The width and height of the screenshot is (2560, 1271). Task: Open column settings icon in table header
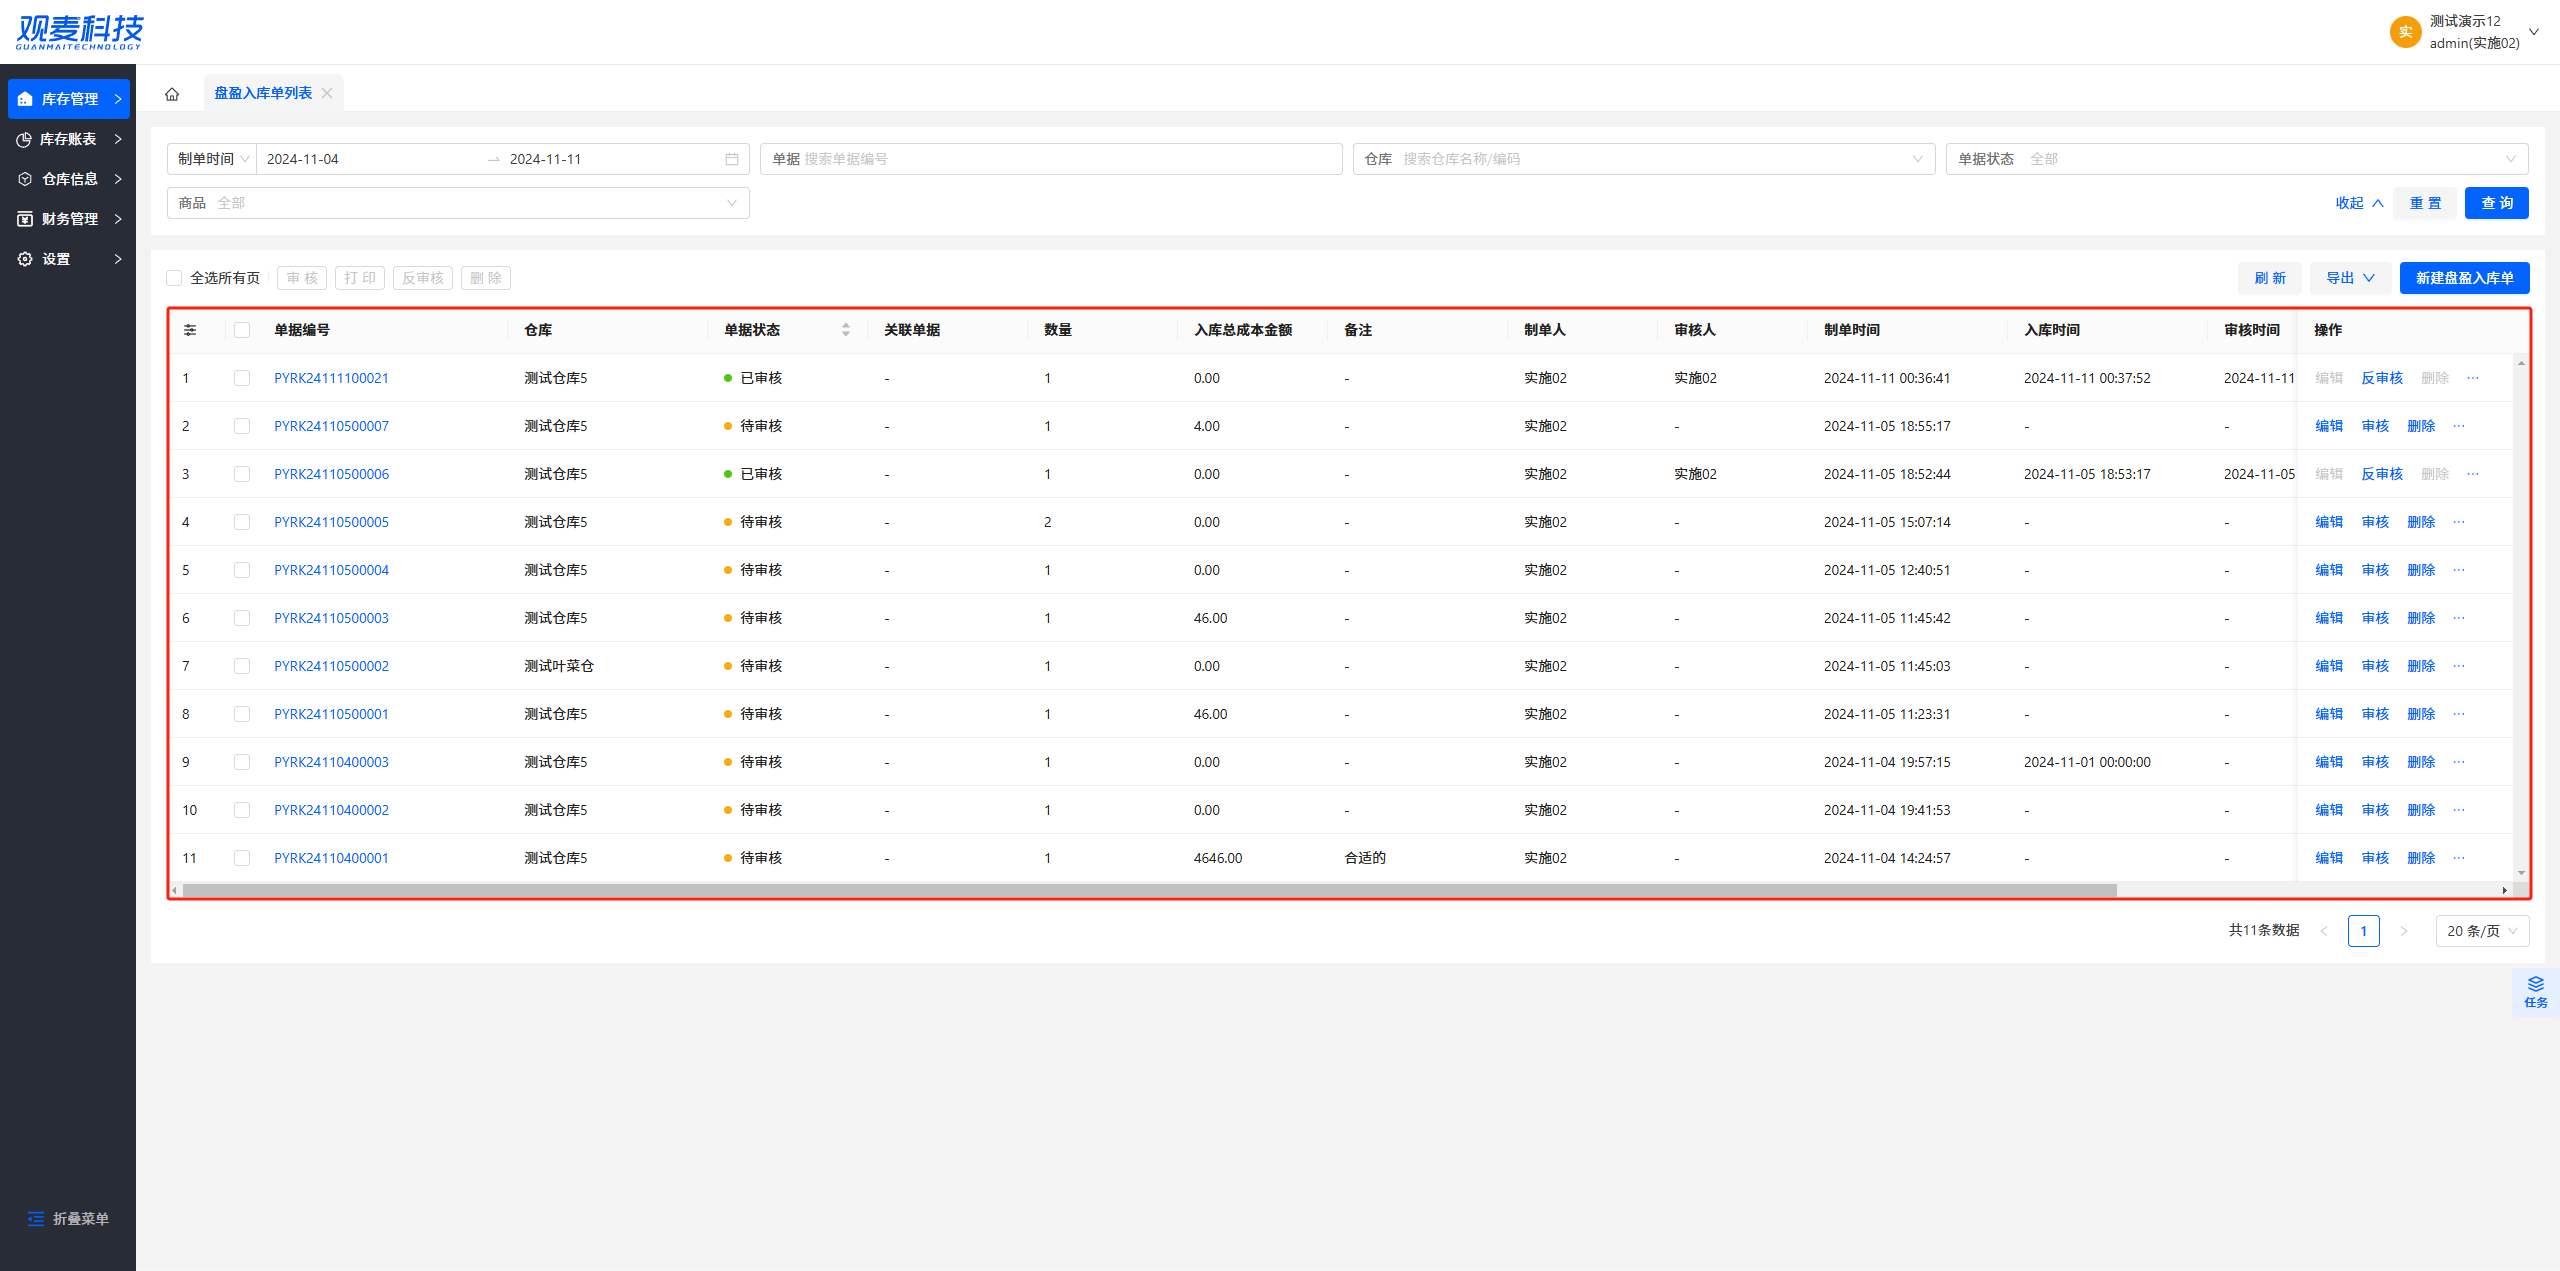click(x=190, y=330)
